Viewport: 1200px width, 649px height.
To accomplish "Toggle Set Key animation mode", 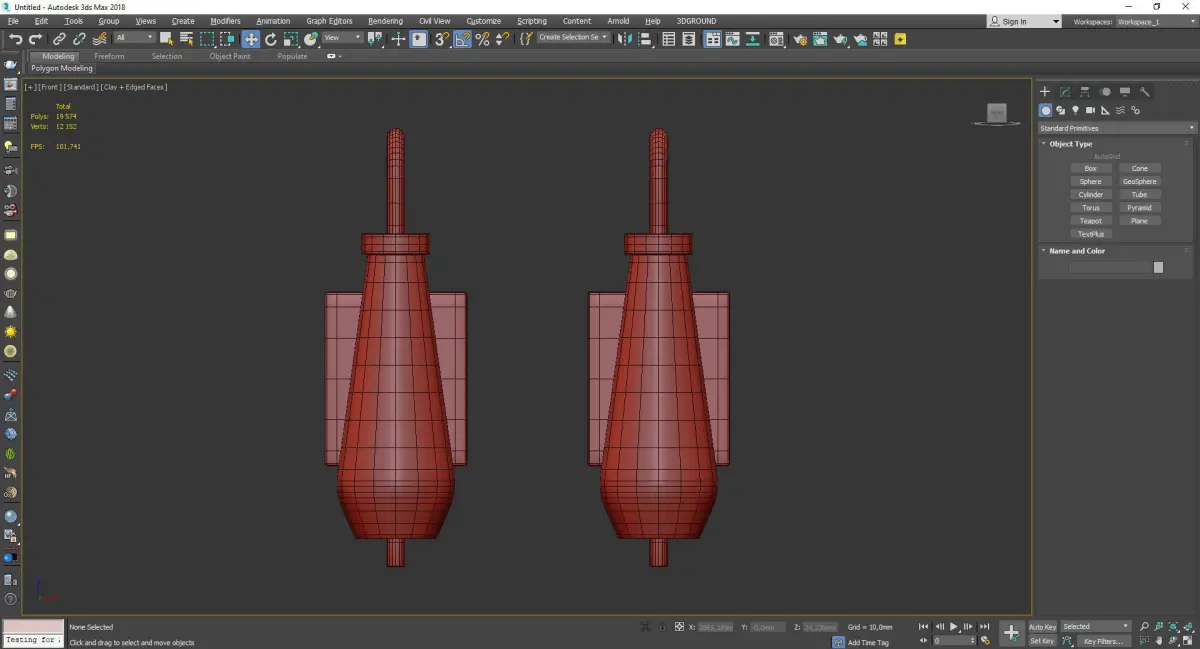I will click(1042, 641).
